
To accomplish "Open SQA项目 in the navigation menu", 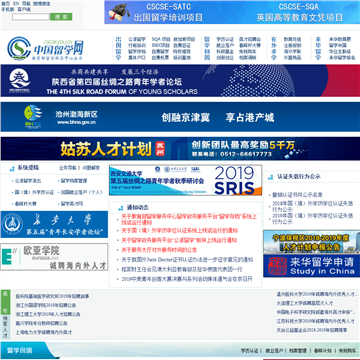I will coord(161,39).
